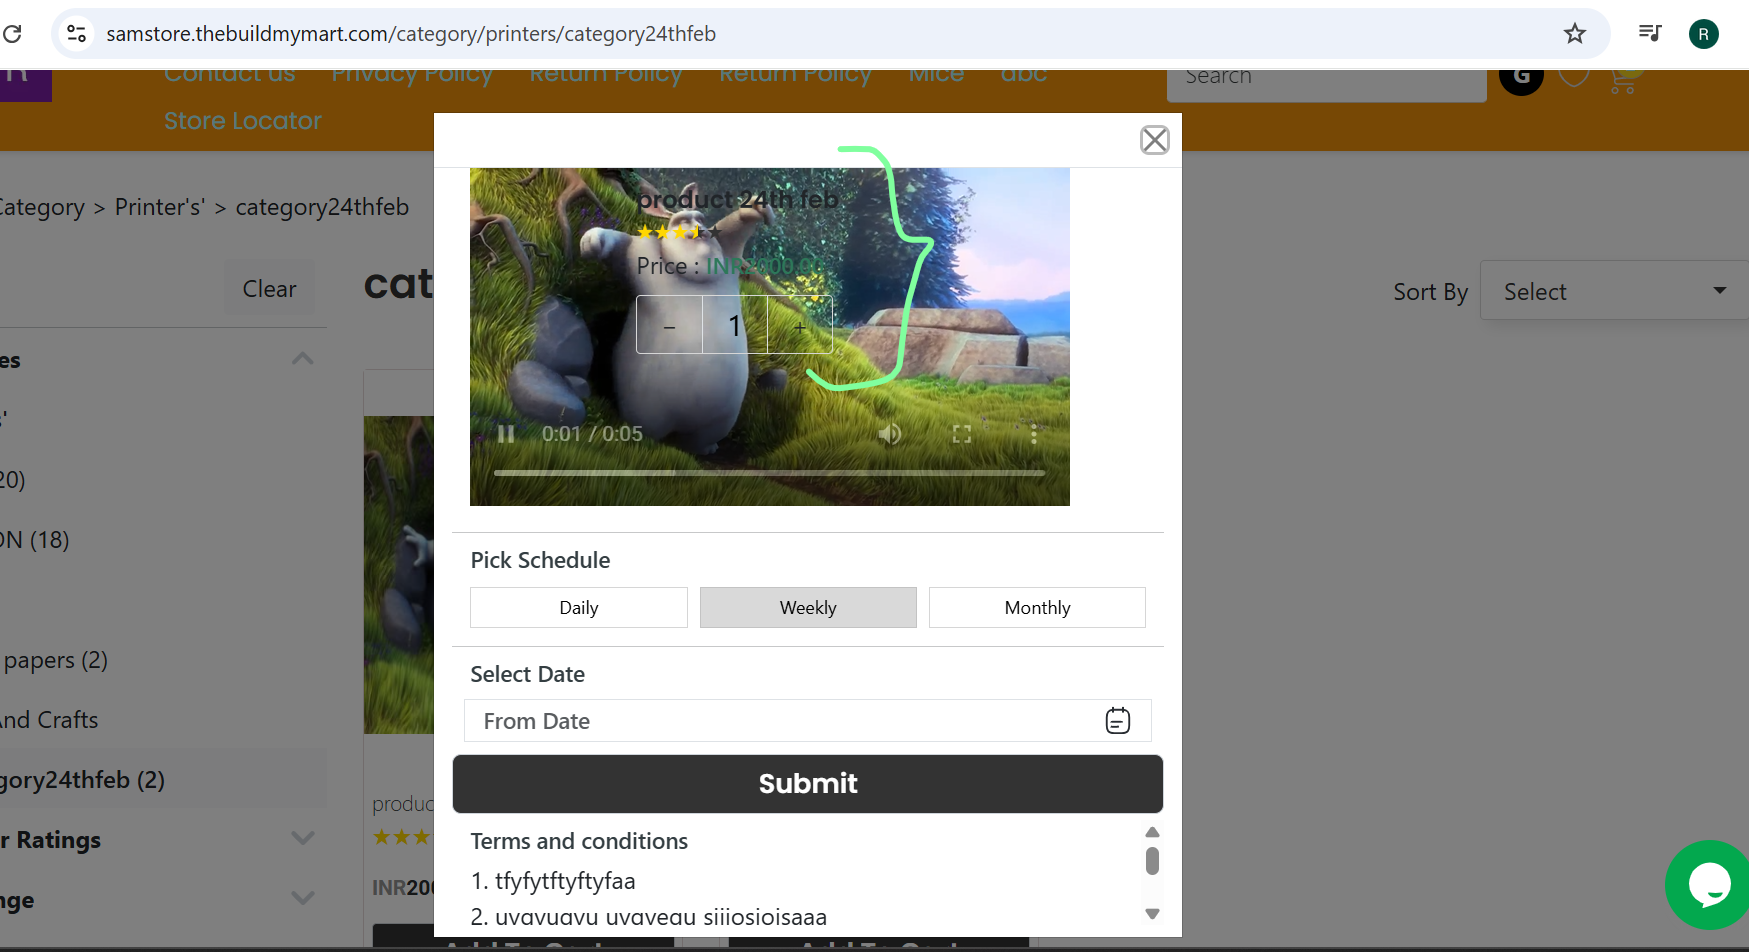This screenshot has width=1749, height=952.
Task: Go to Printer's in the breadcrumb
Action: tap(160, 207)
